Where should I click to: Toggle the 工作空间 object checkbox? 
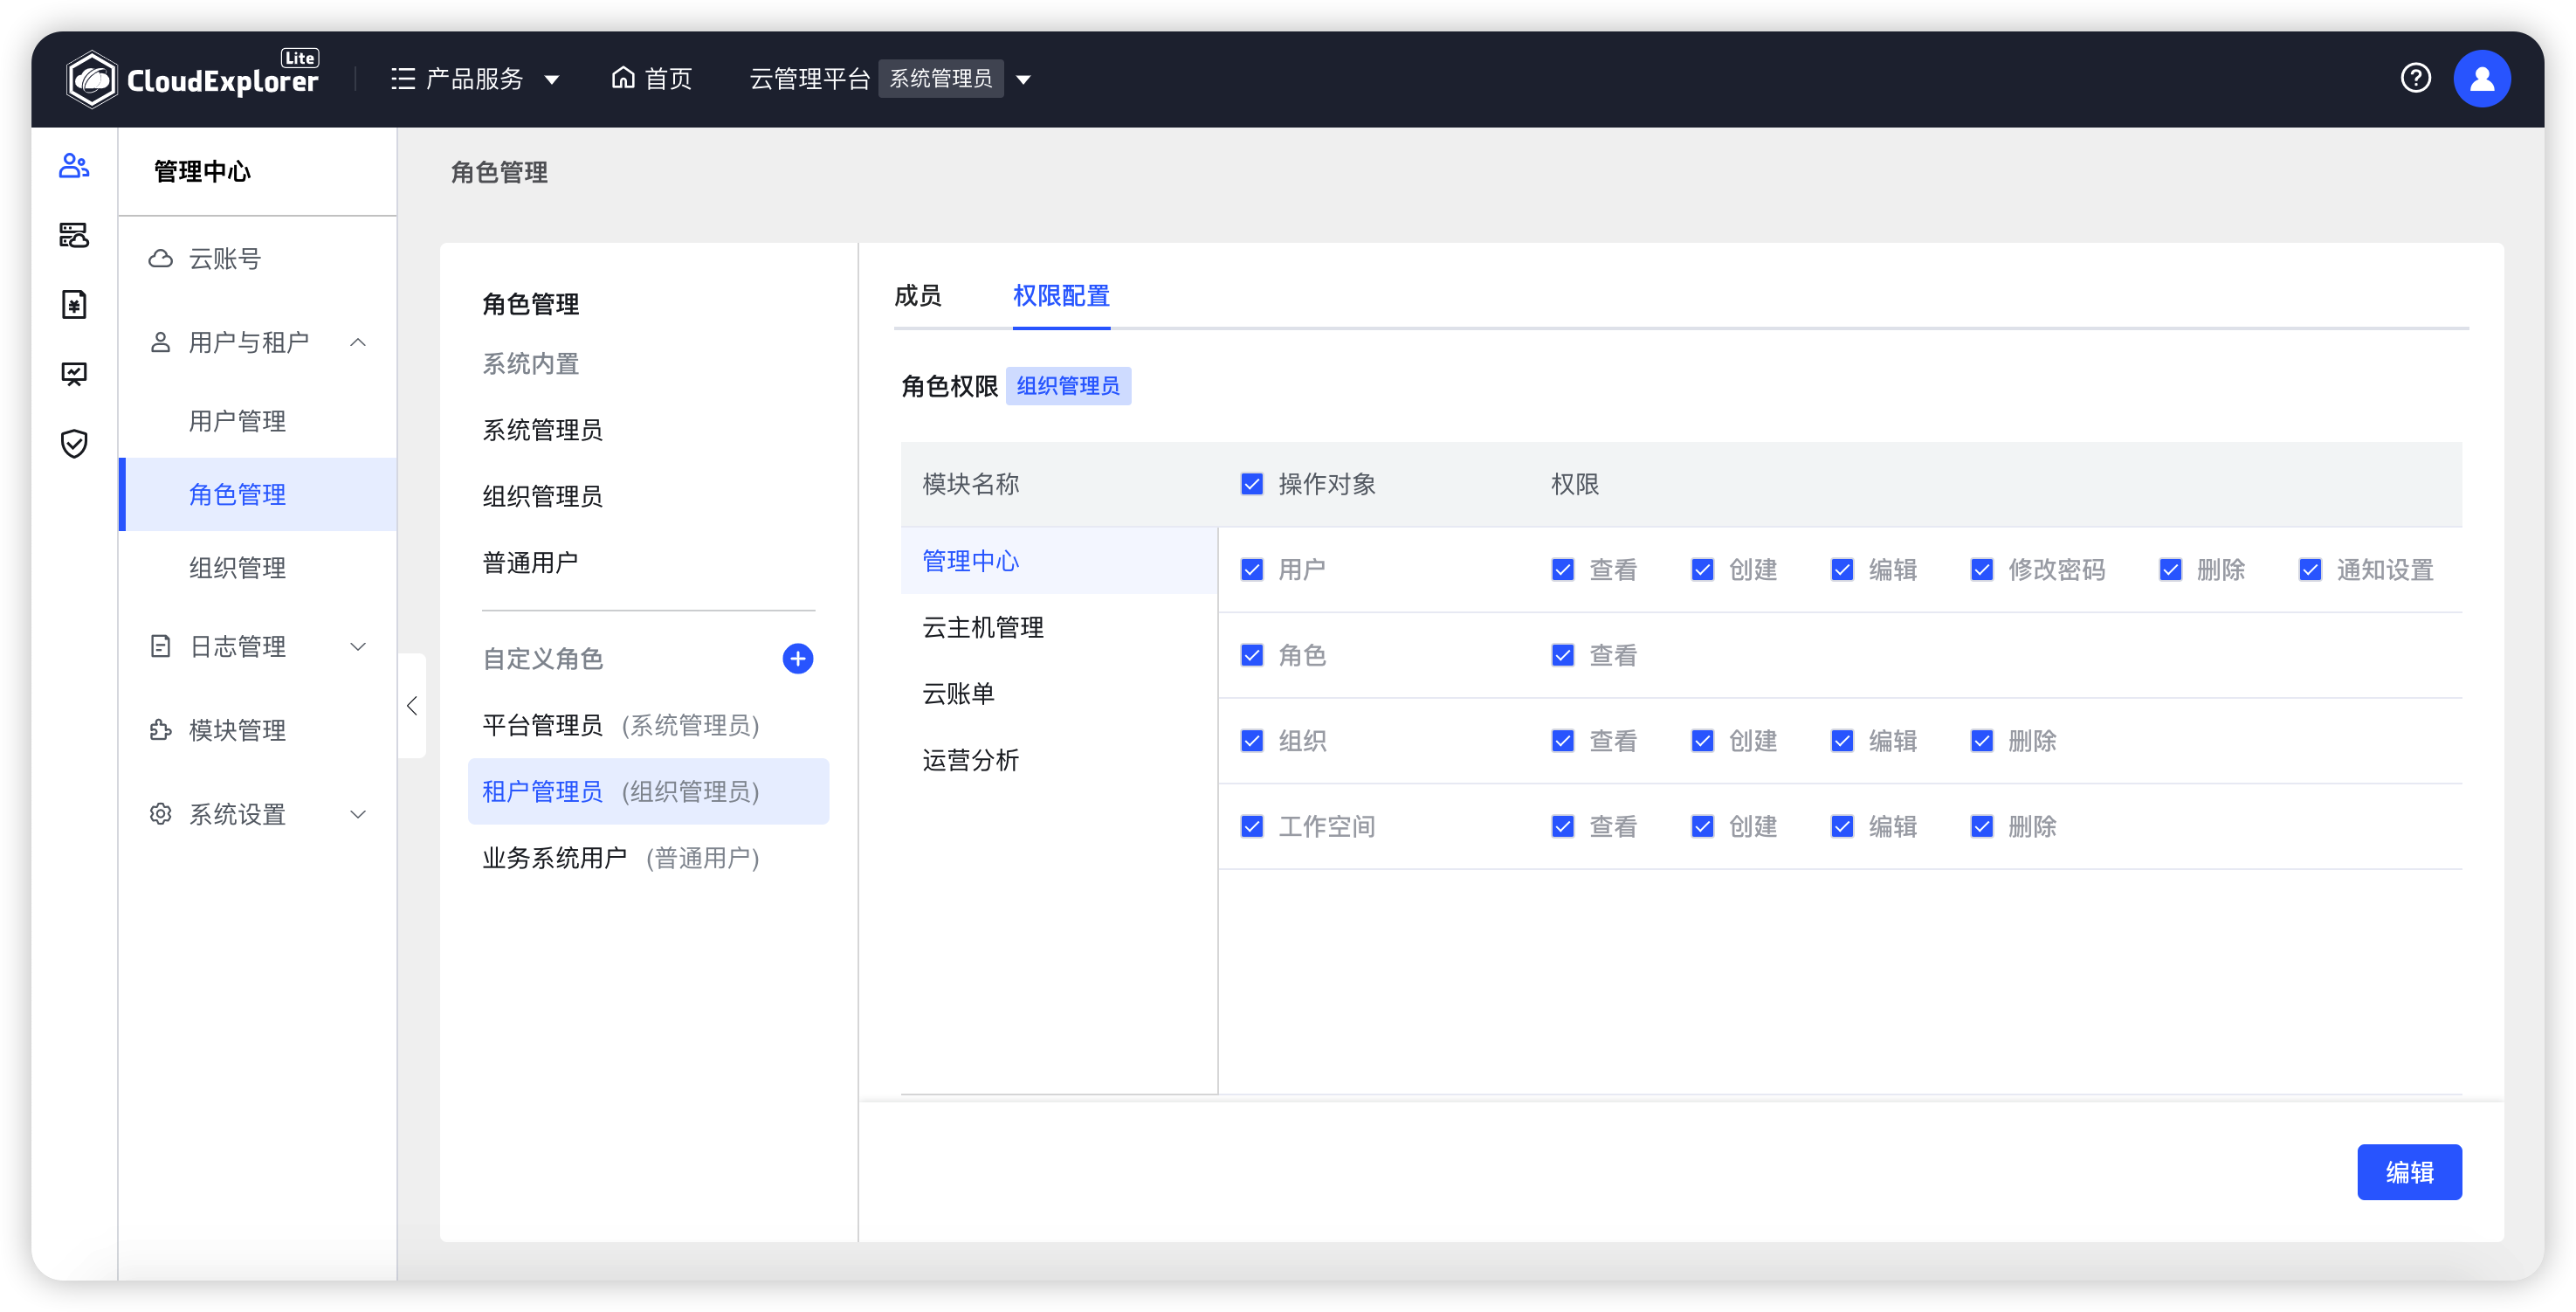pos(1252,827)
